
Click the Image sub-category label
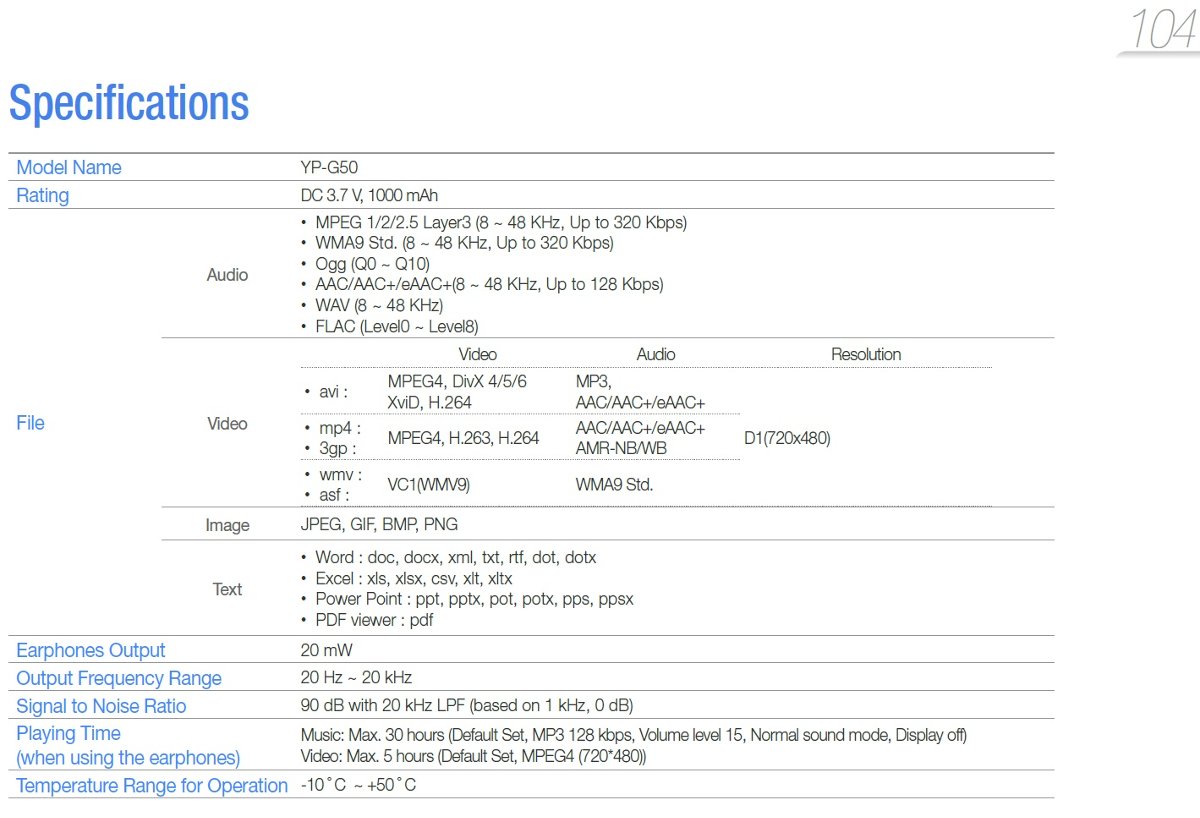point(227,525)
